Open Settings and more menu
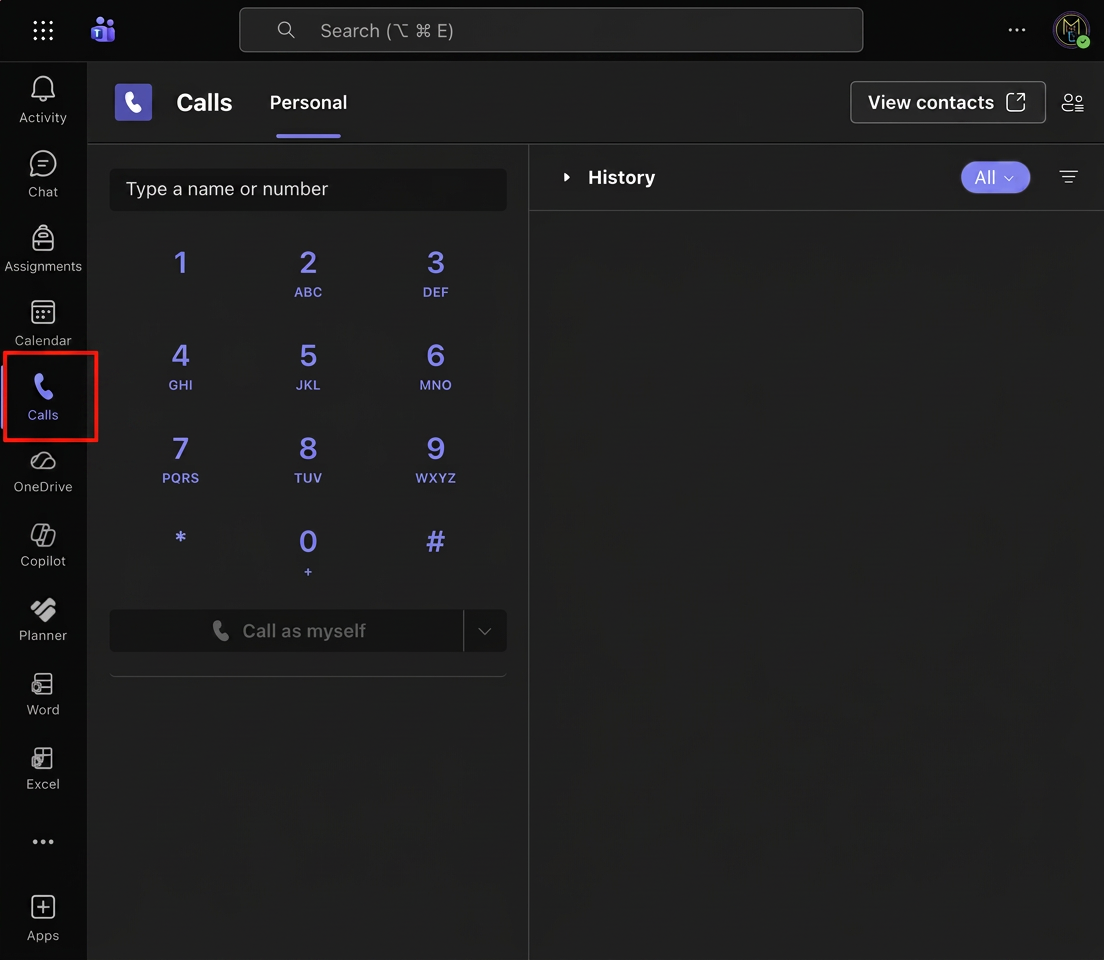The width and height of the screenshot is (1104, 960). (1017, 30)
